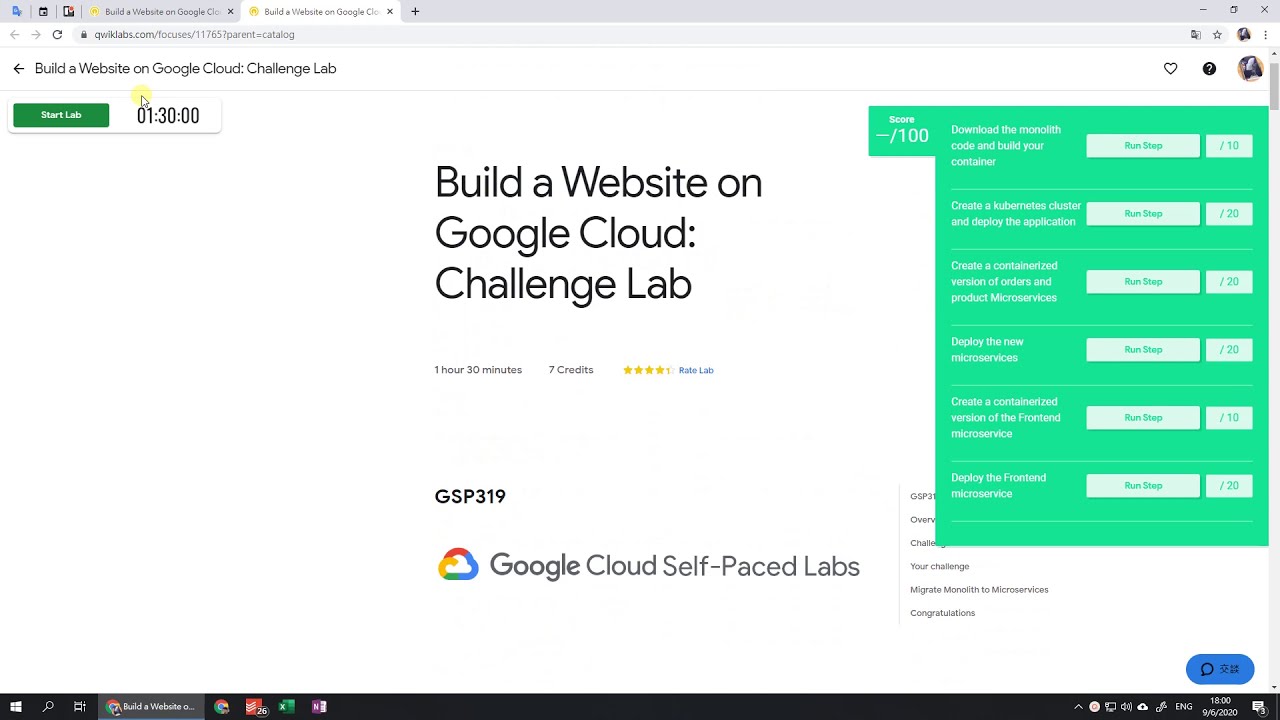The height and width of the screenshot is (720, 1280).
Task: Run Step for Deploy the Frontend microservice
Action: 1143,486
